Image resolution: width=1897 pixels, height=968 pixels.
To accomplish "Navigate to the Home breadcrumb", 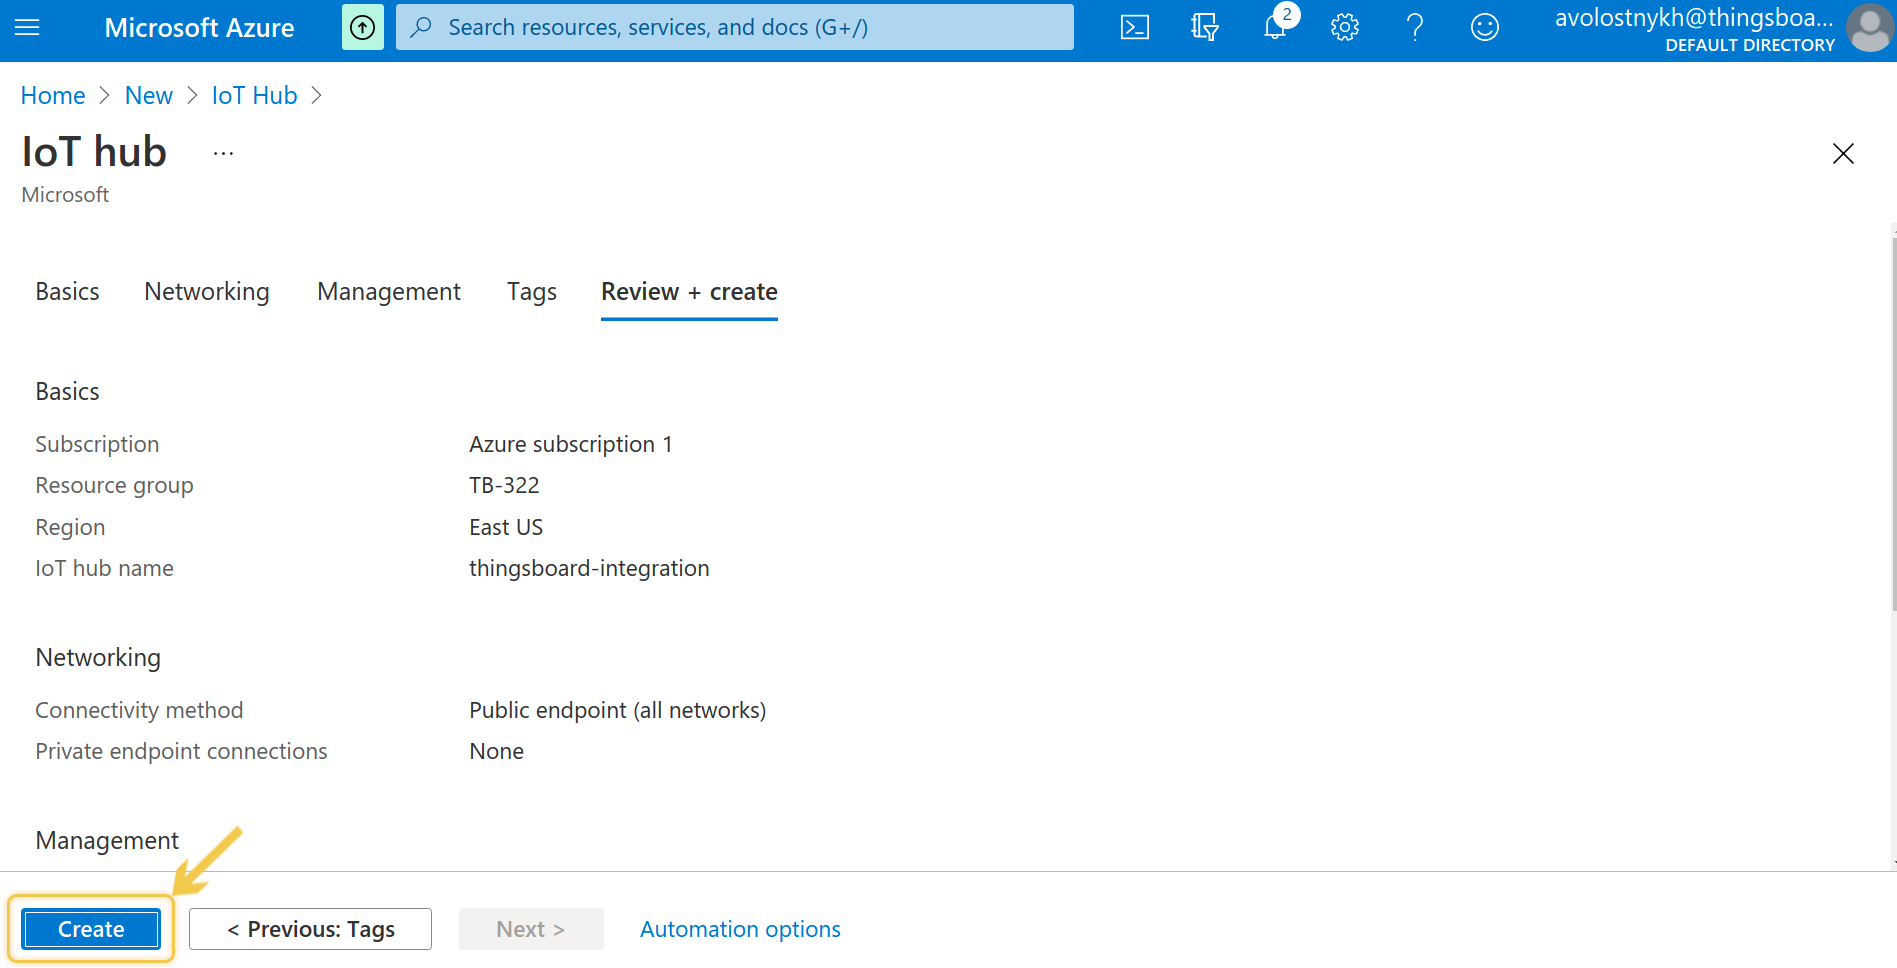I will [x=53, y=95].
